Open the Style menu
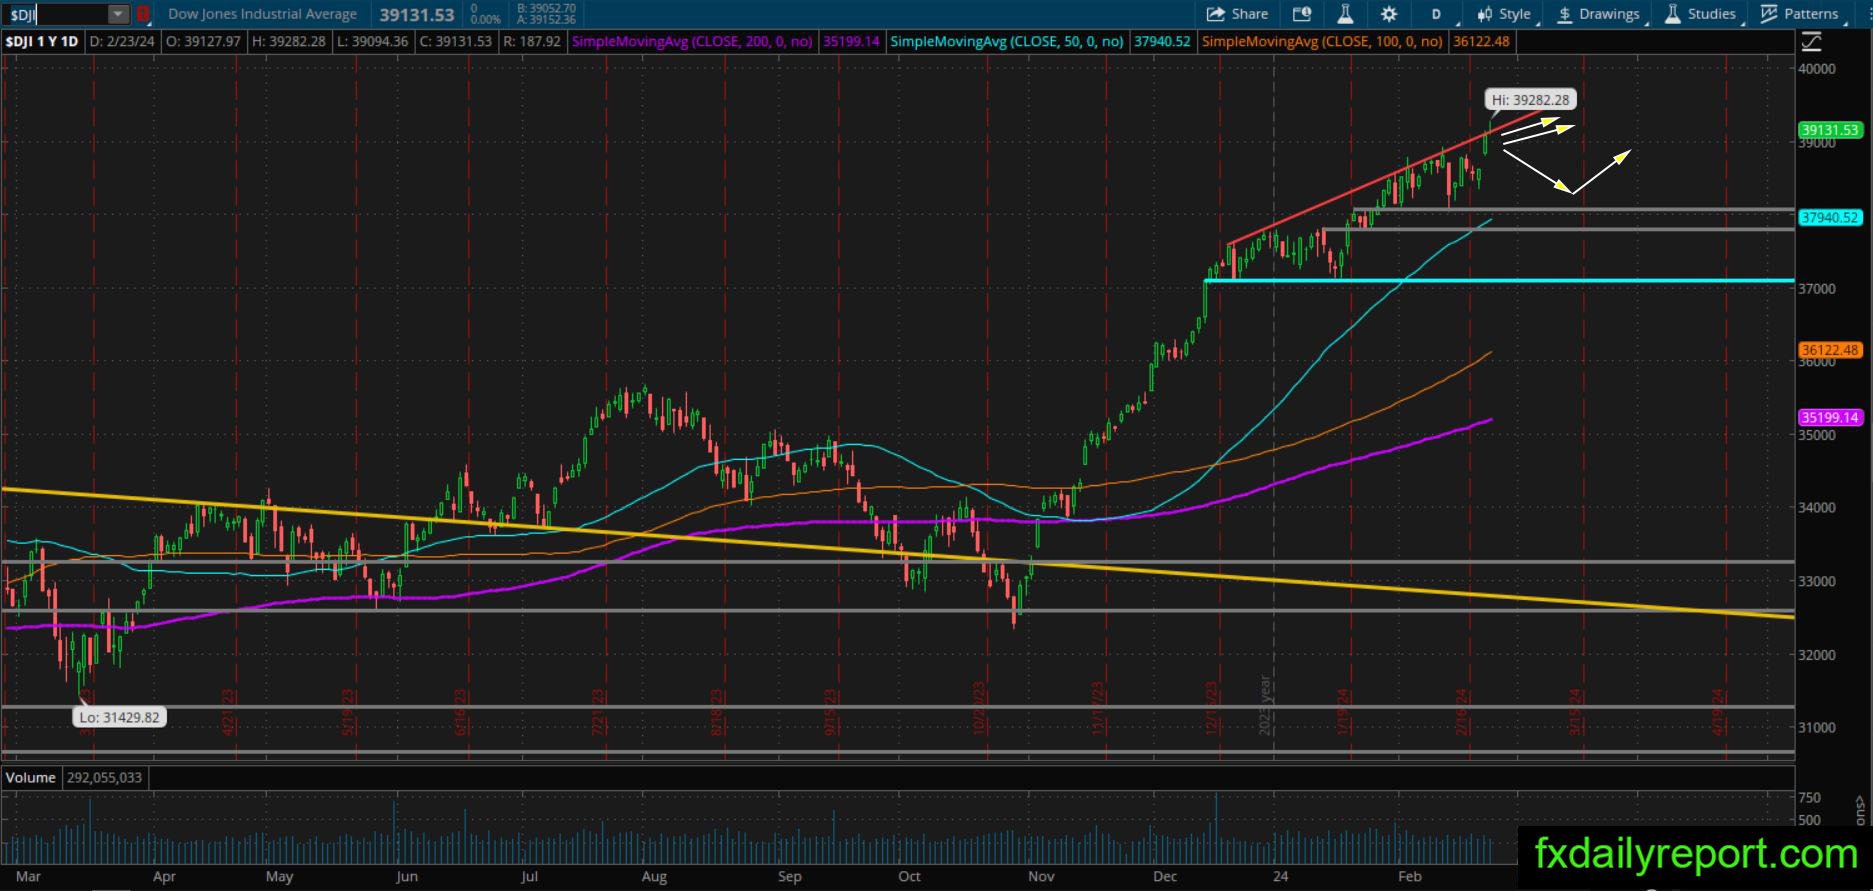 (1504, 14)
